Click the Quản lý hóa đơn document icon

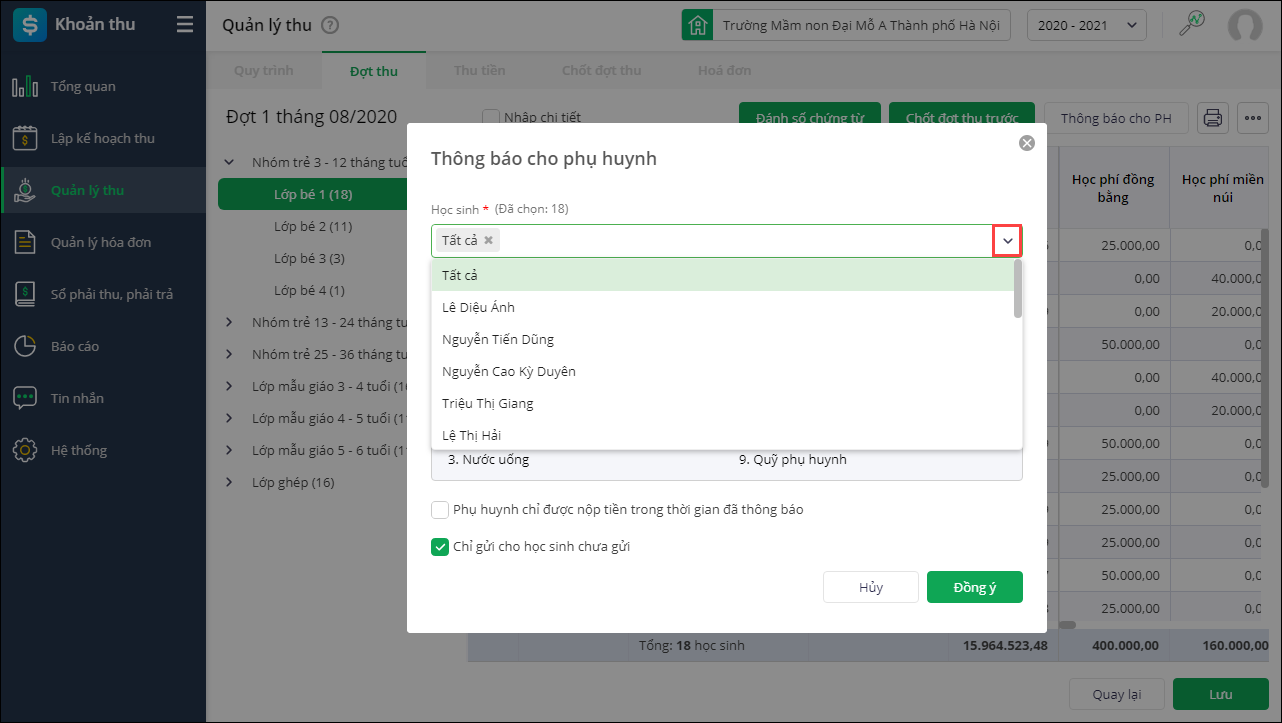pyautogui.click(x=25, y=243)
